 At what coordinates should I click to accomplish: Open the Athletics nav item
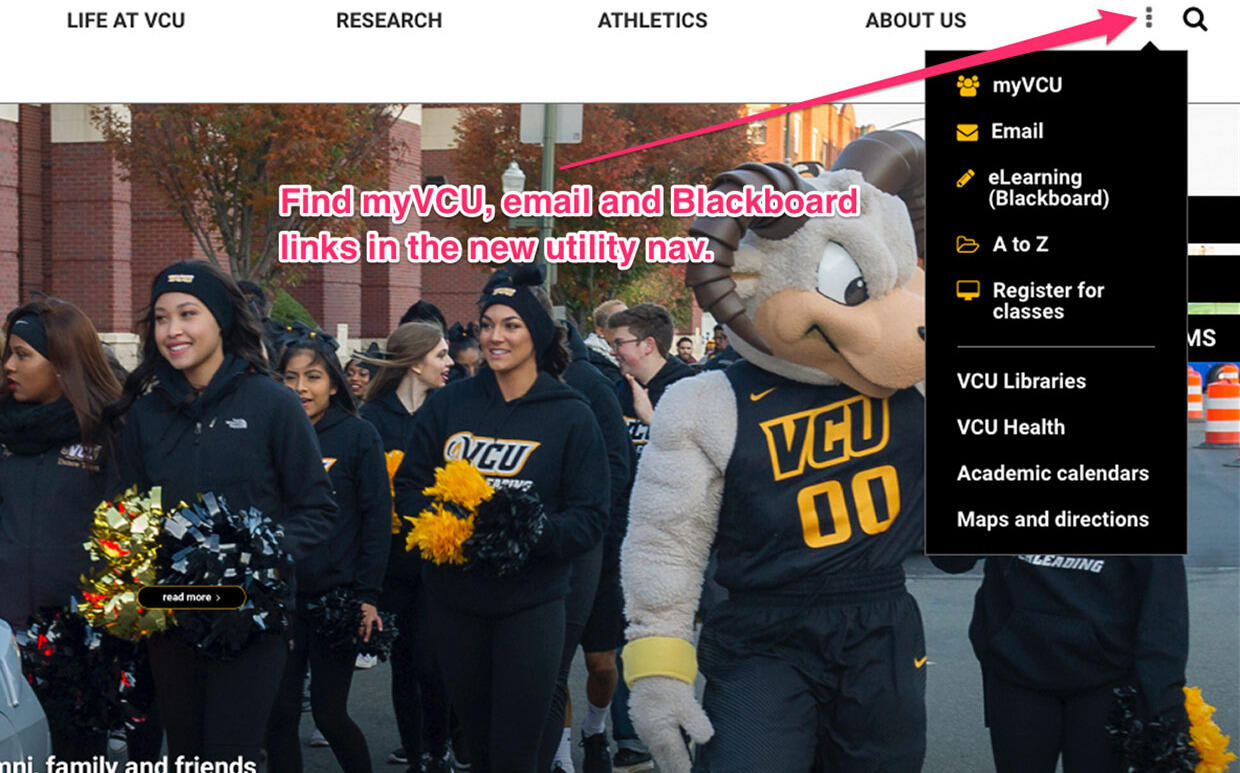pyautogui.click(x=652, y=20)
